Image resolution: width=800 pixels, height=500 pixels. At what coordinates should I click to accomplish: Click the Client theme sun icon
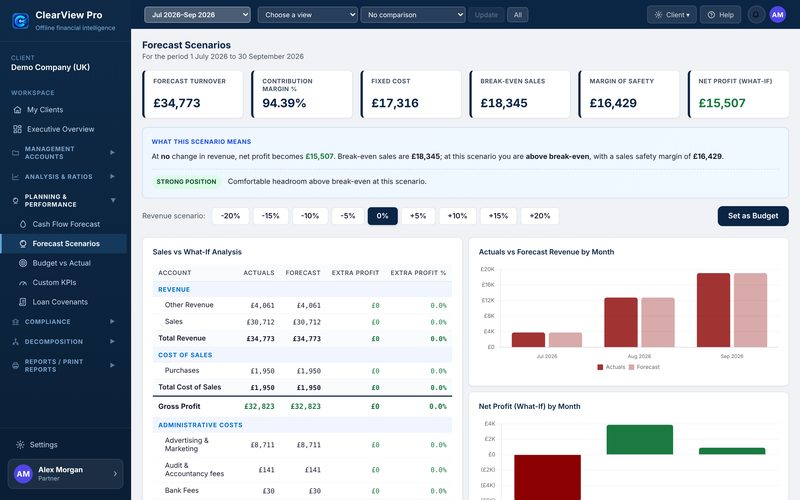pyautogui.click(x=659, y=15)
